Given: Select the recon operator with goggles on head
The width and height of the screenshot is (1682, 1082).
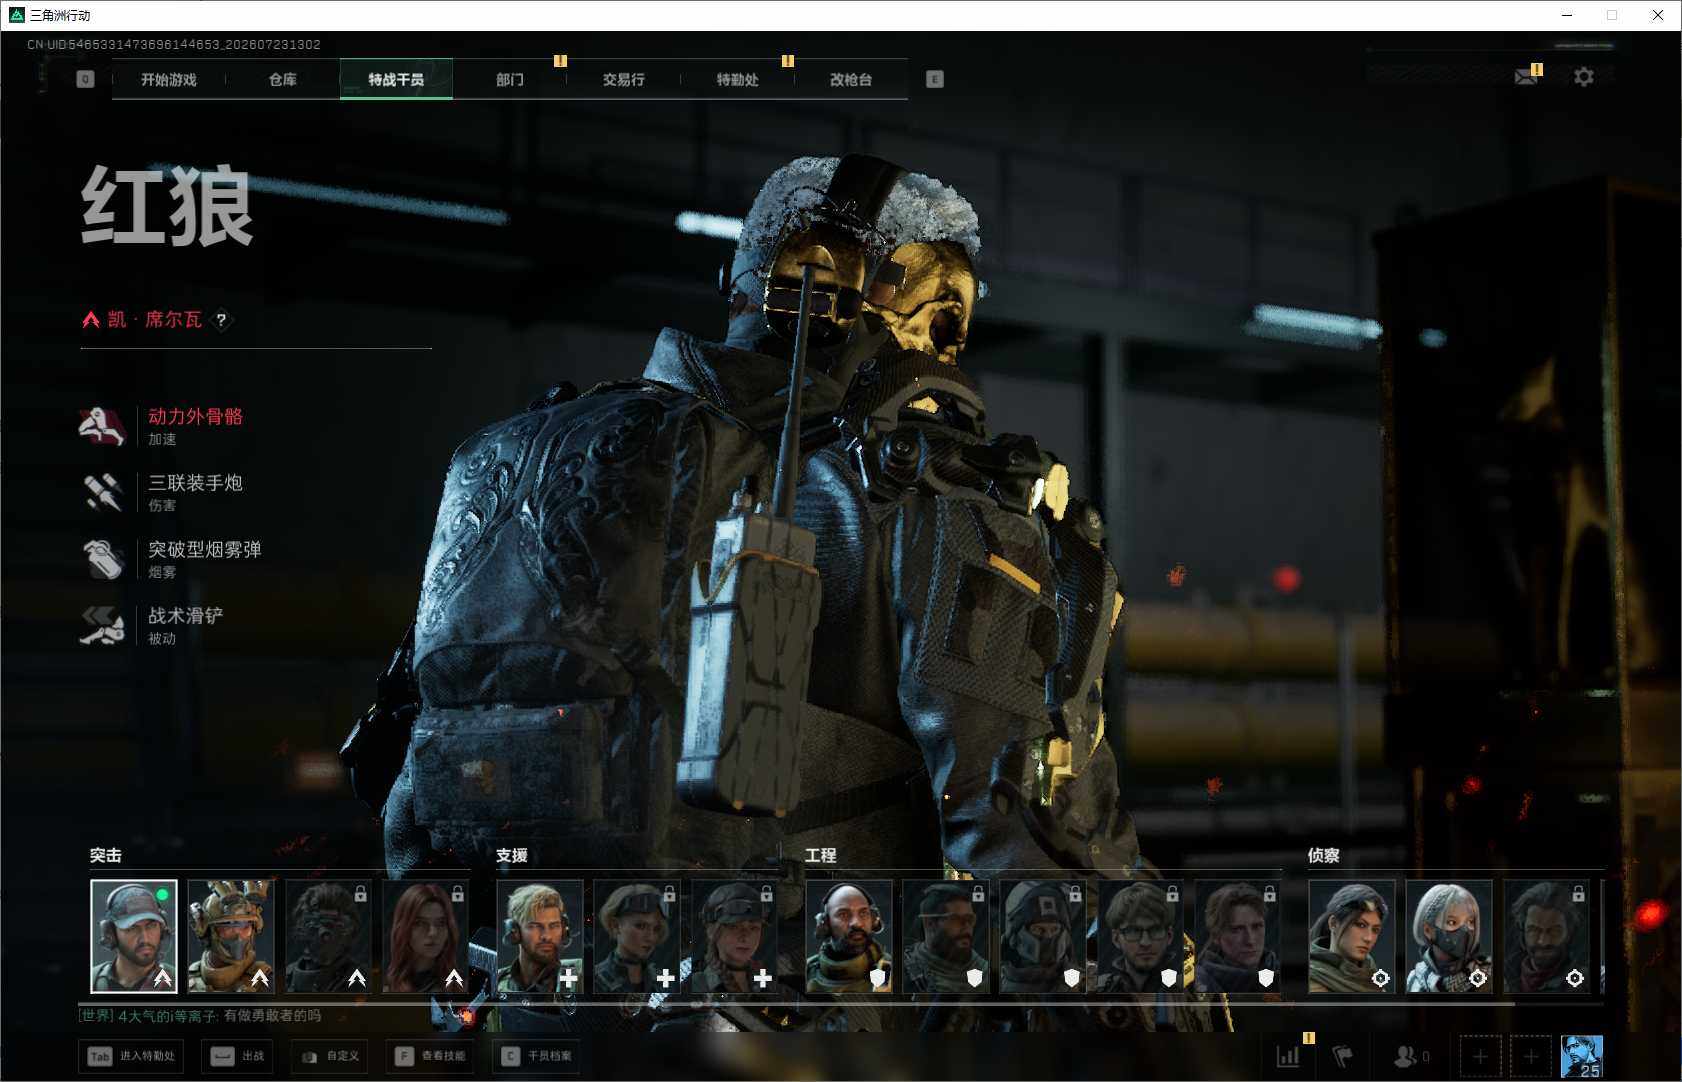Looking at the screenshot, I should (1352, 936).
